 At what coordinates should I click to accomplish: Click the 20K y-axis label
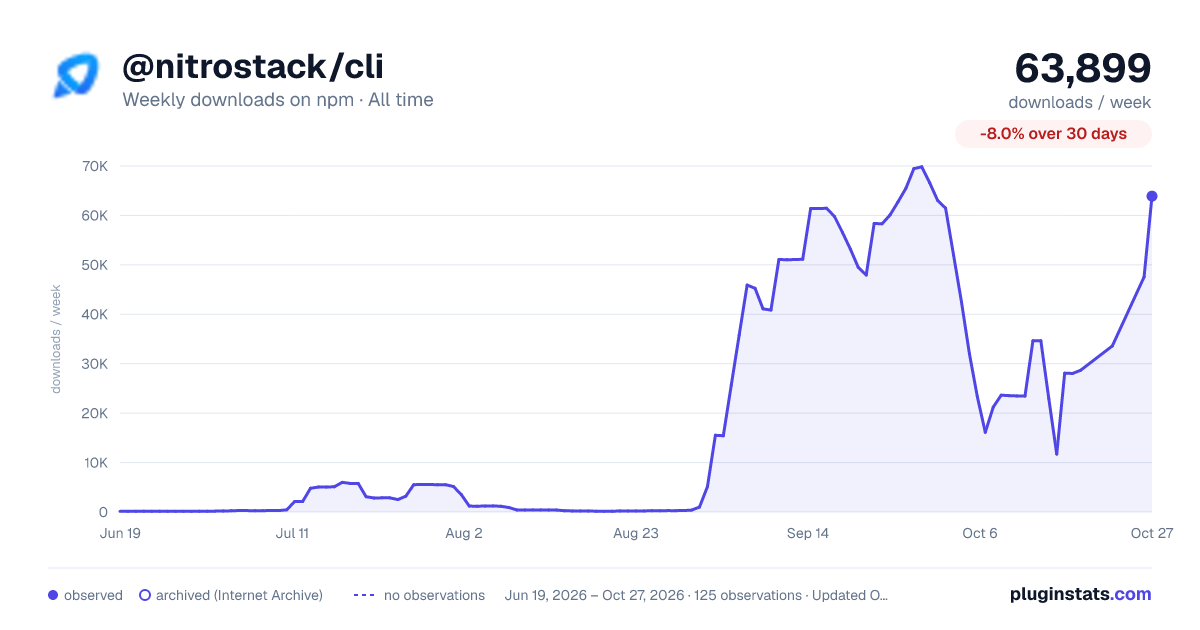[94, 413]
